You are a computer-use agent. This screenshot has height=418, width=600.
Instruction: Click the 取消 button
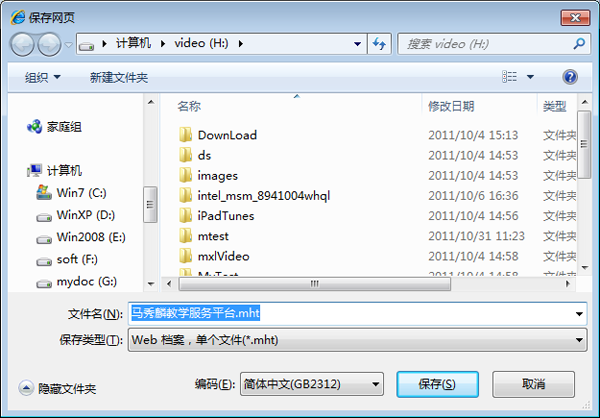click(x=533, y=384)
